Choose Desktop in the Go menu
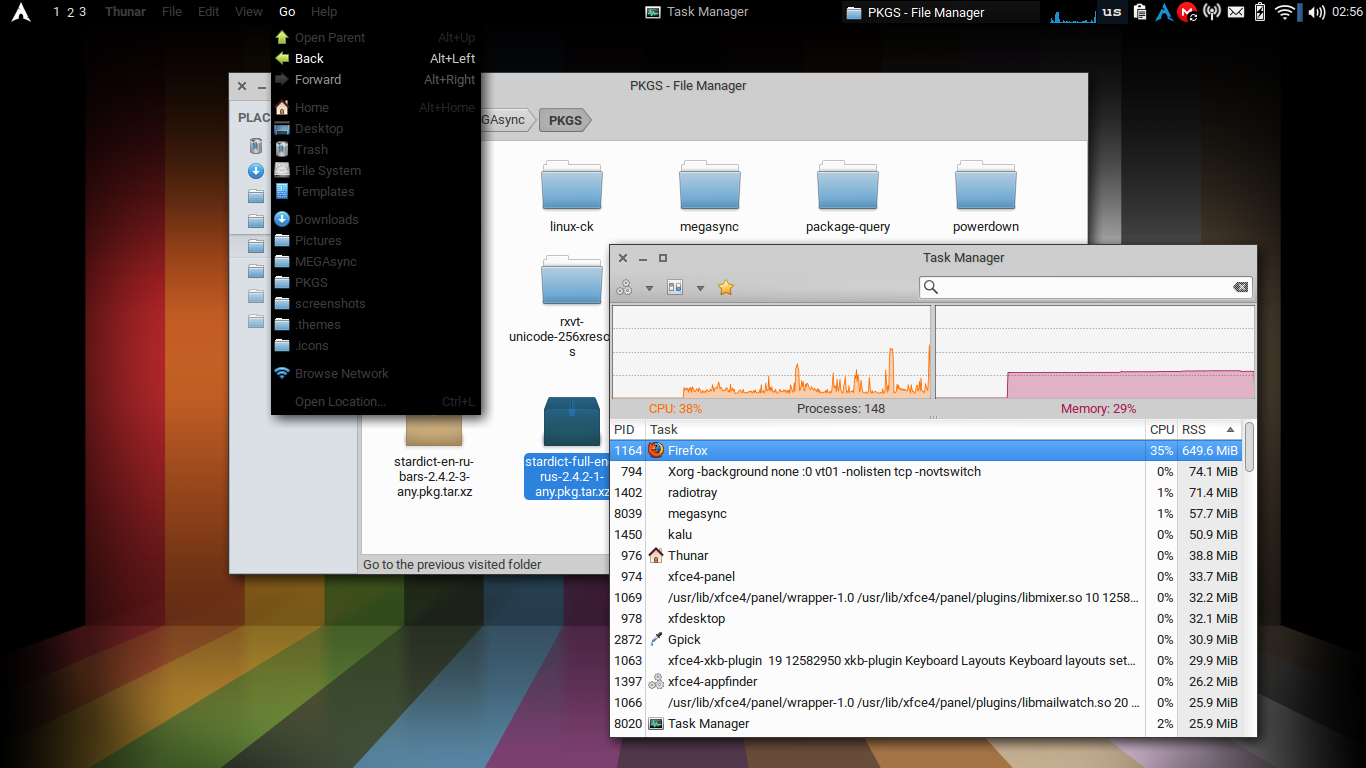1366x768 pixels. [376, 129]
